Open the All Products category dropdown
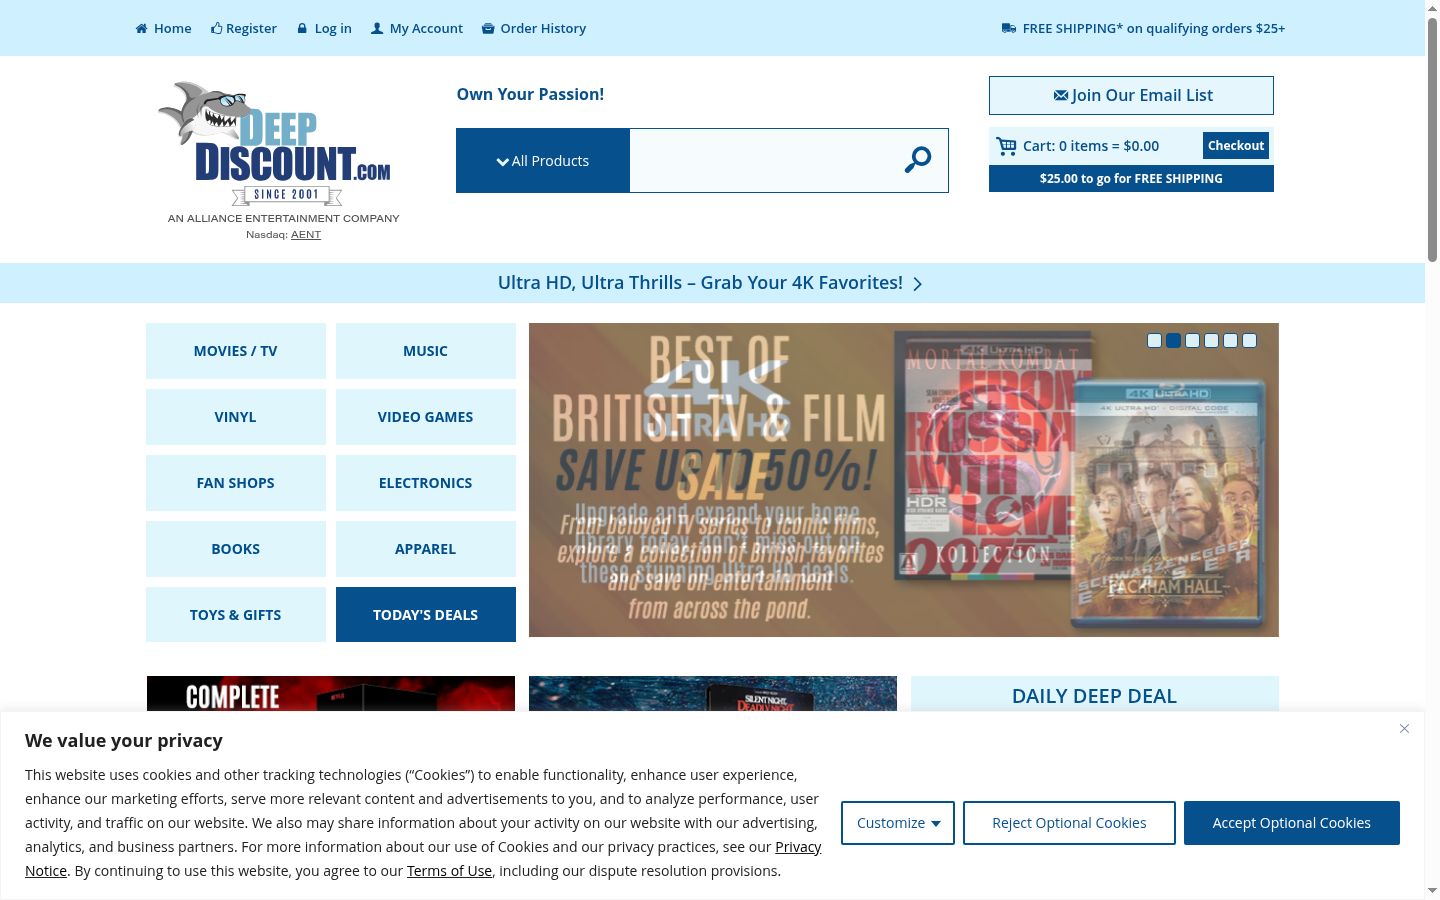Image resolution: width=1440 pixels, height=900 pixels. click(543, 160)
